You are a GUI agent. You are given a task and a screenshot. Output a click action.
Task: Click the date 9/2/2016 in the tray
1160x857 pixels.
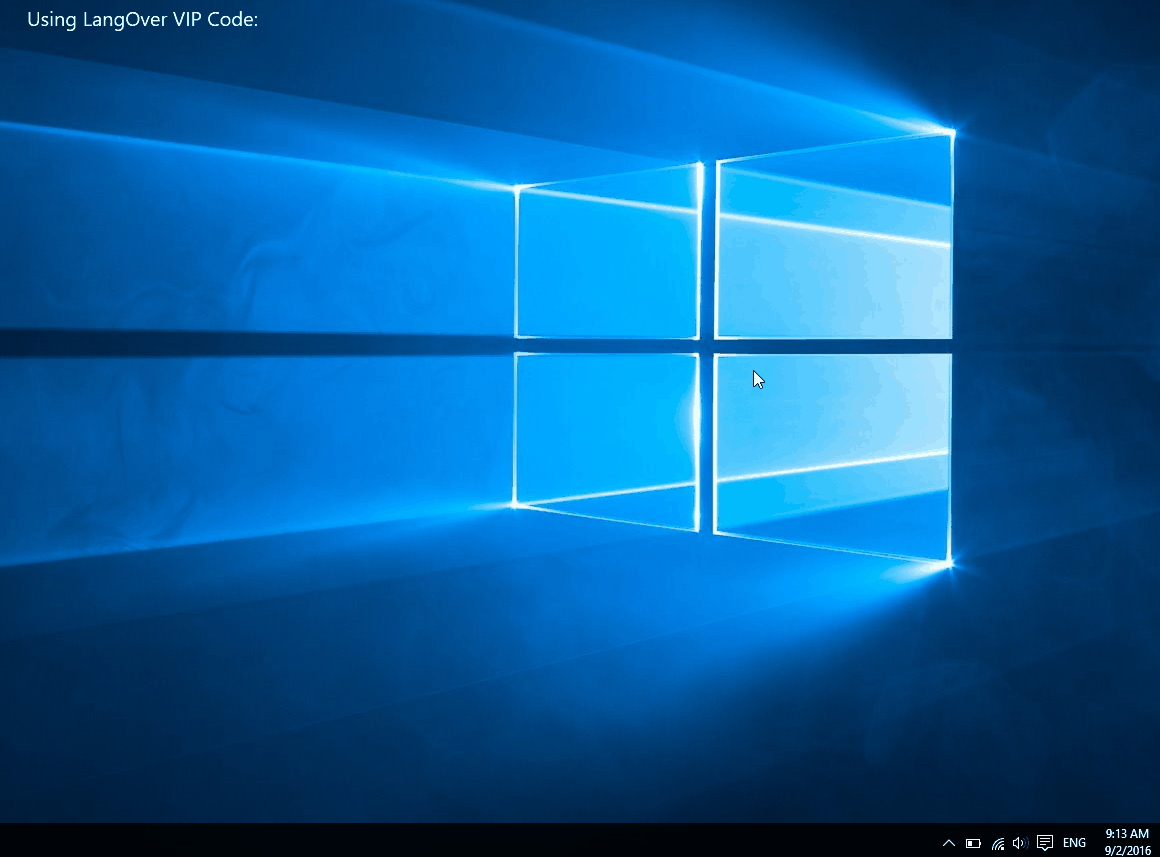[x=1127, y=851]
